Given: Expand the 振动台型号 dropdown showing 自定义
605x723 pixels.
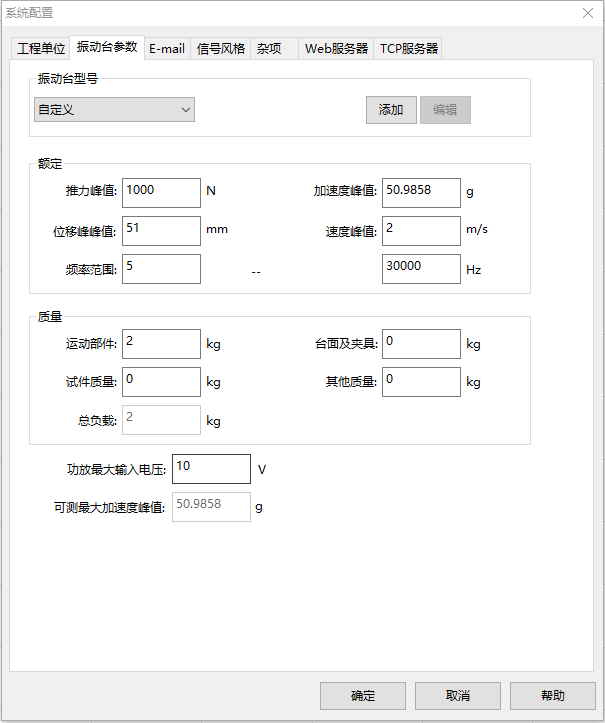Looking at the screenshot, I should point(114,110).
